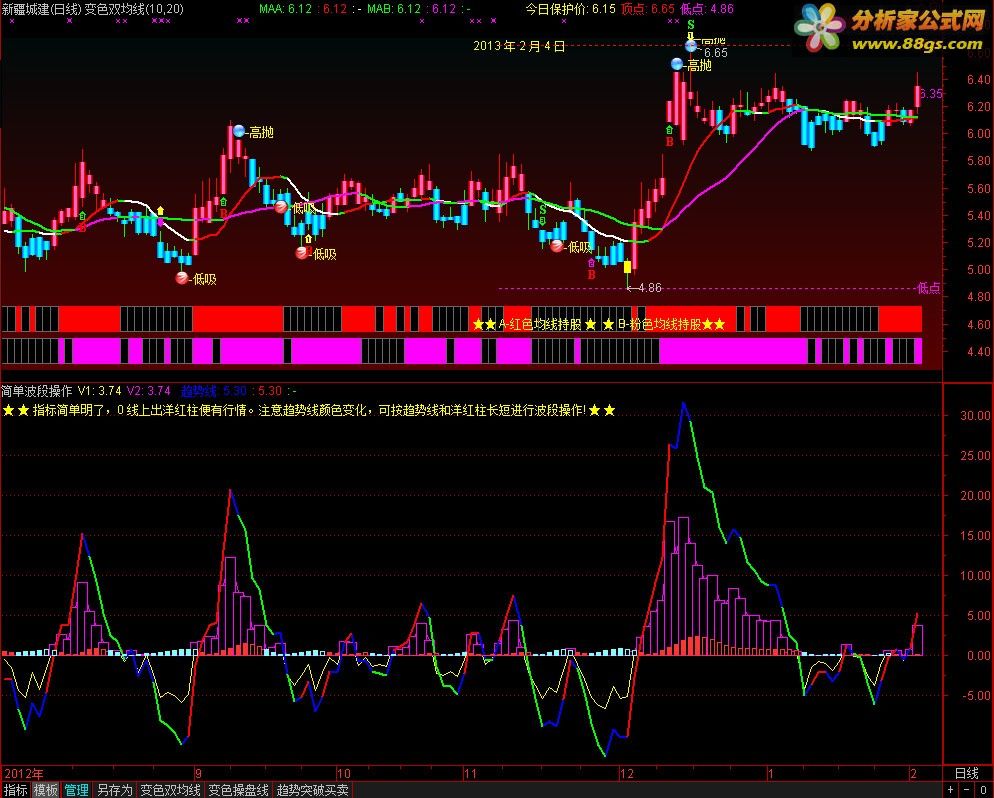
Task: Click the 2012年 marker on date axis
Action: (x=24, y=773)
